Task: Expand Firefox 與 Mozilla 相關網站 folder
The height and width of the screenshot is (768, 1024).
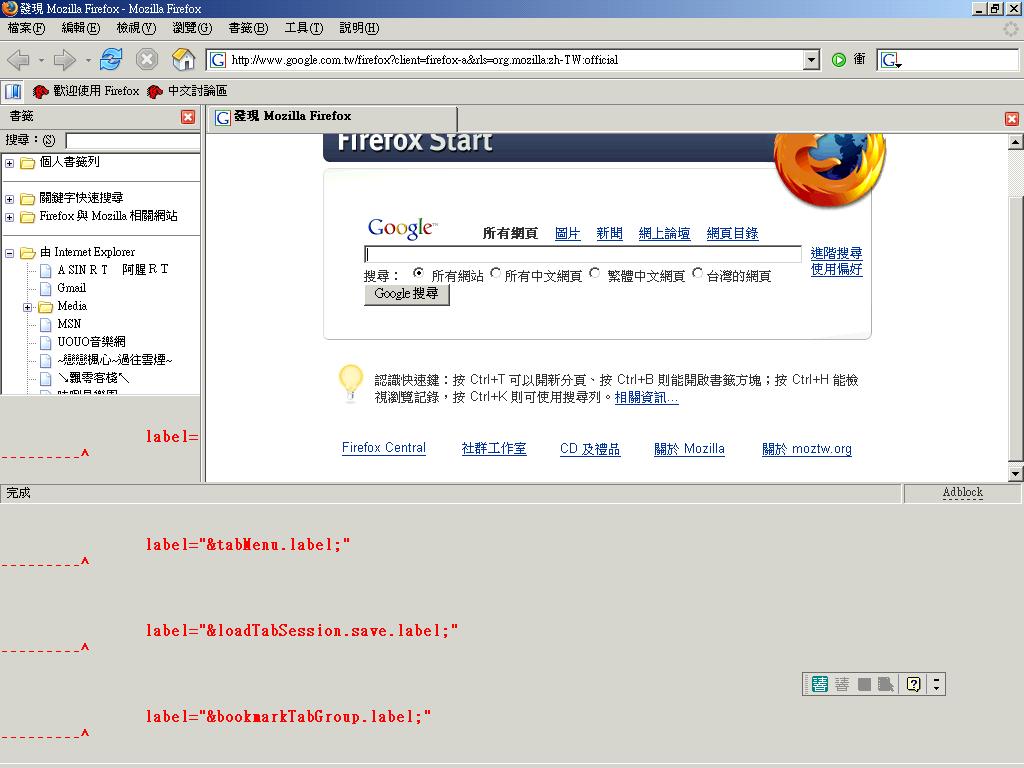Action: pos(10,217)
